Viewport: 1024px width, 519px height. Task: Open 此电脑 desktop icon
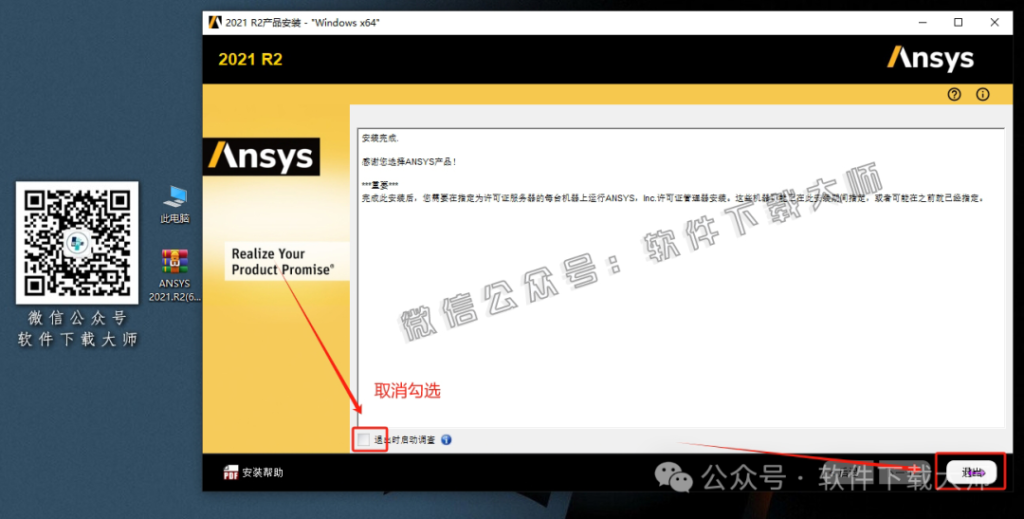pos(174,205)
